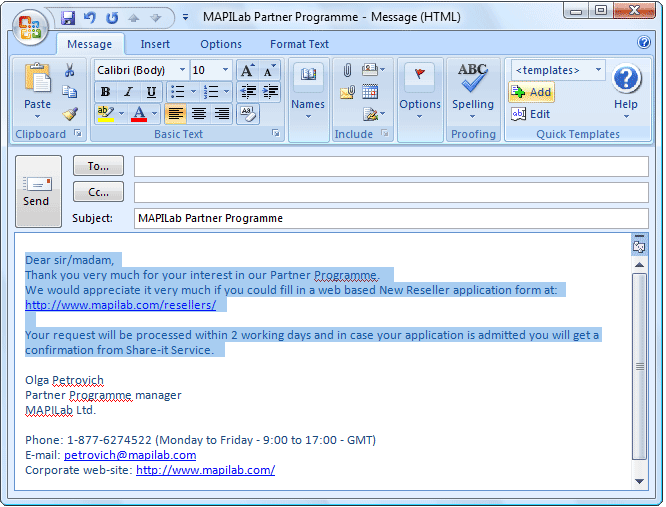Screen dimensions: 666x507
Task: Align text left
Action: pos(175,114)
